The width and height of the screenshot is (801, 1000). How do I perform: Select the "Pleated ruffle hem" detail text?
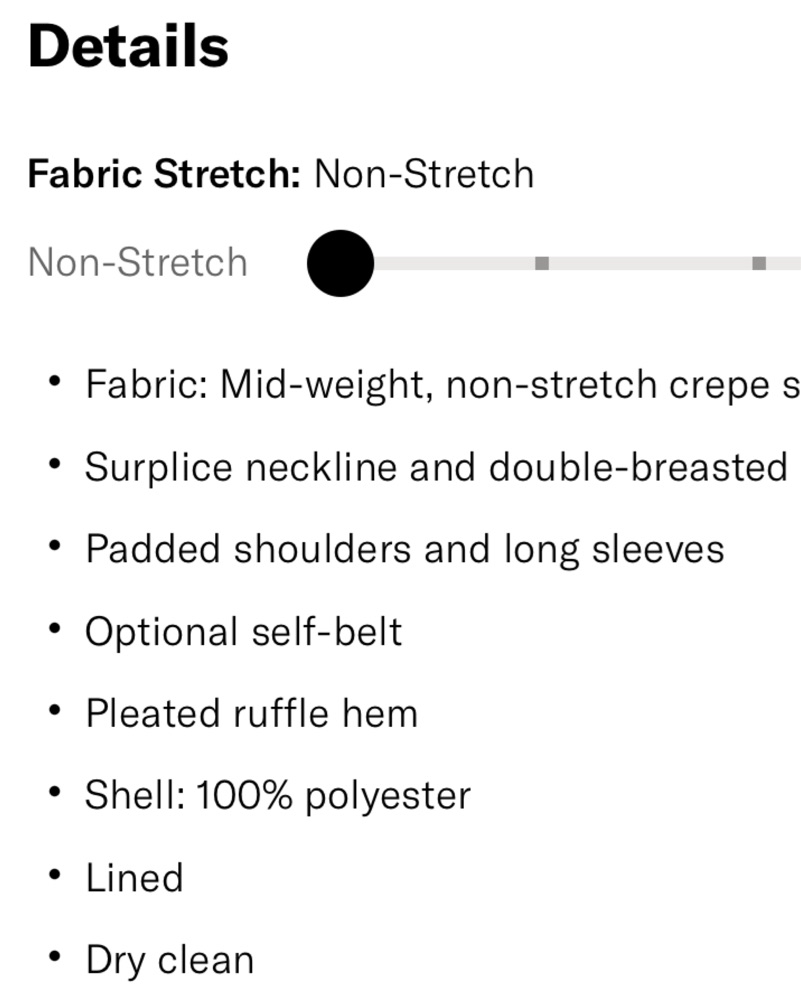[251, 714]
